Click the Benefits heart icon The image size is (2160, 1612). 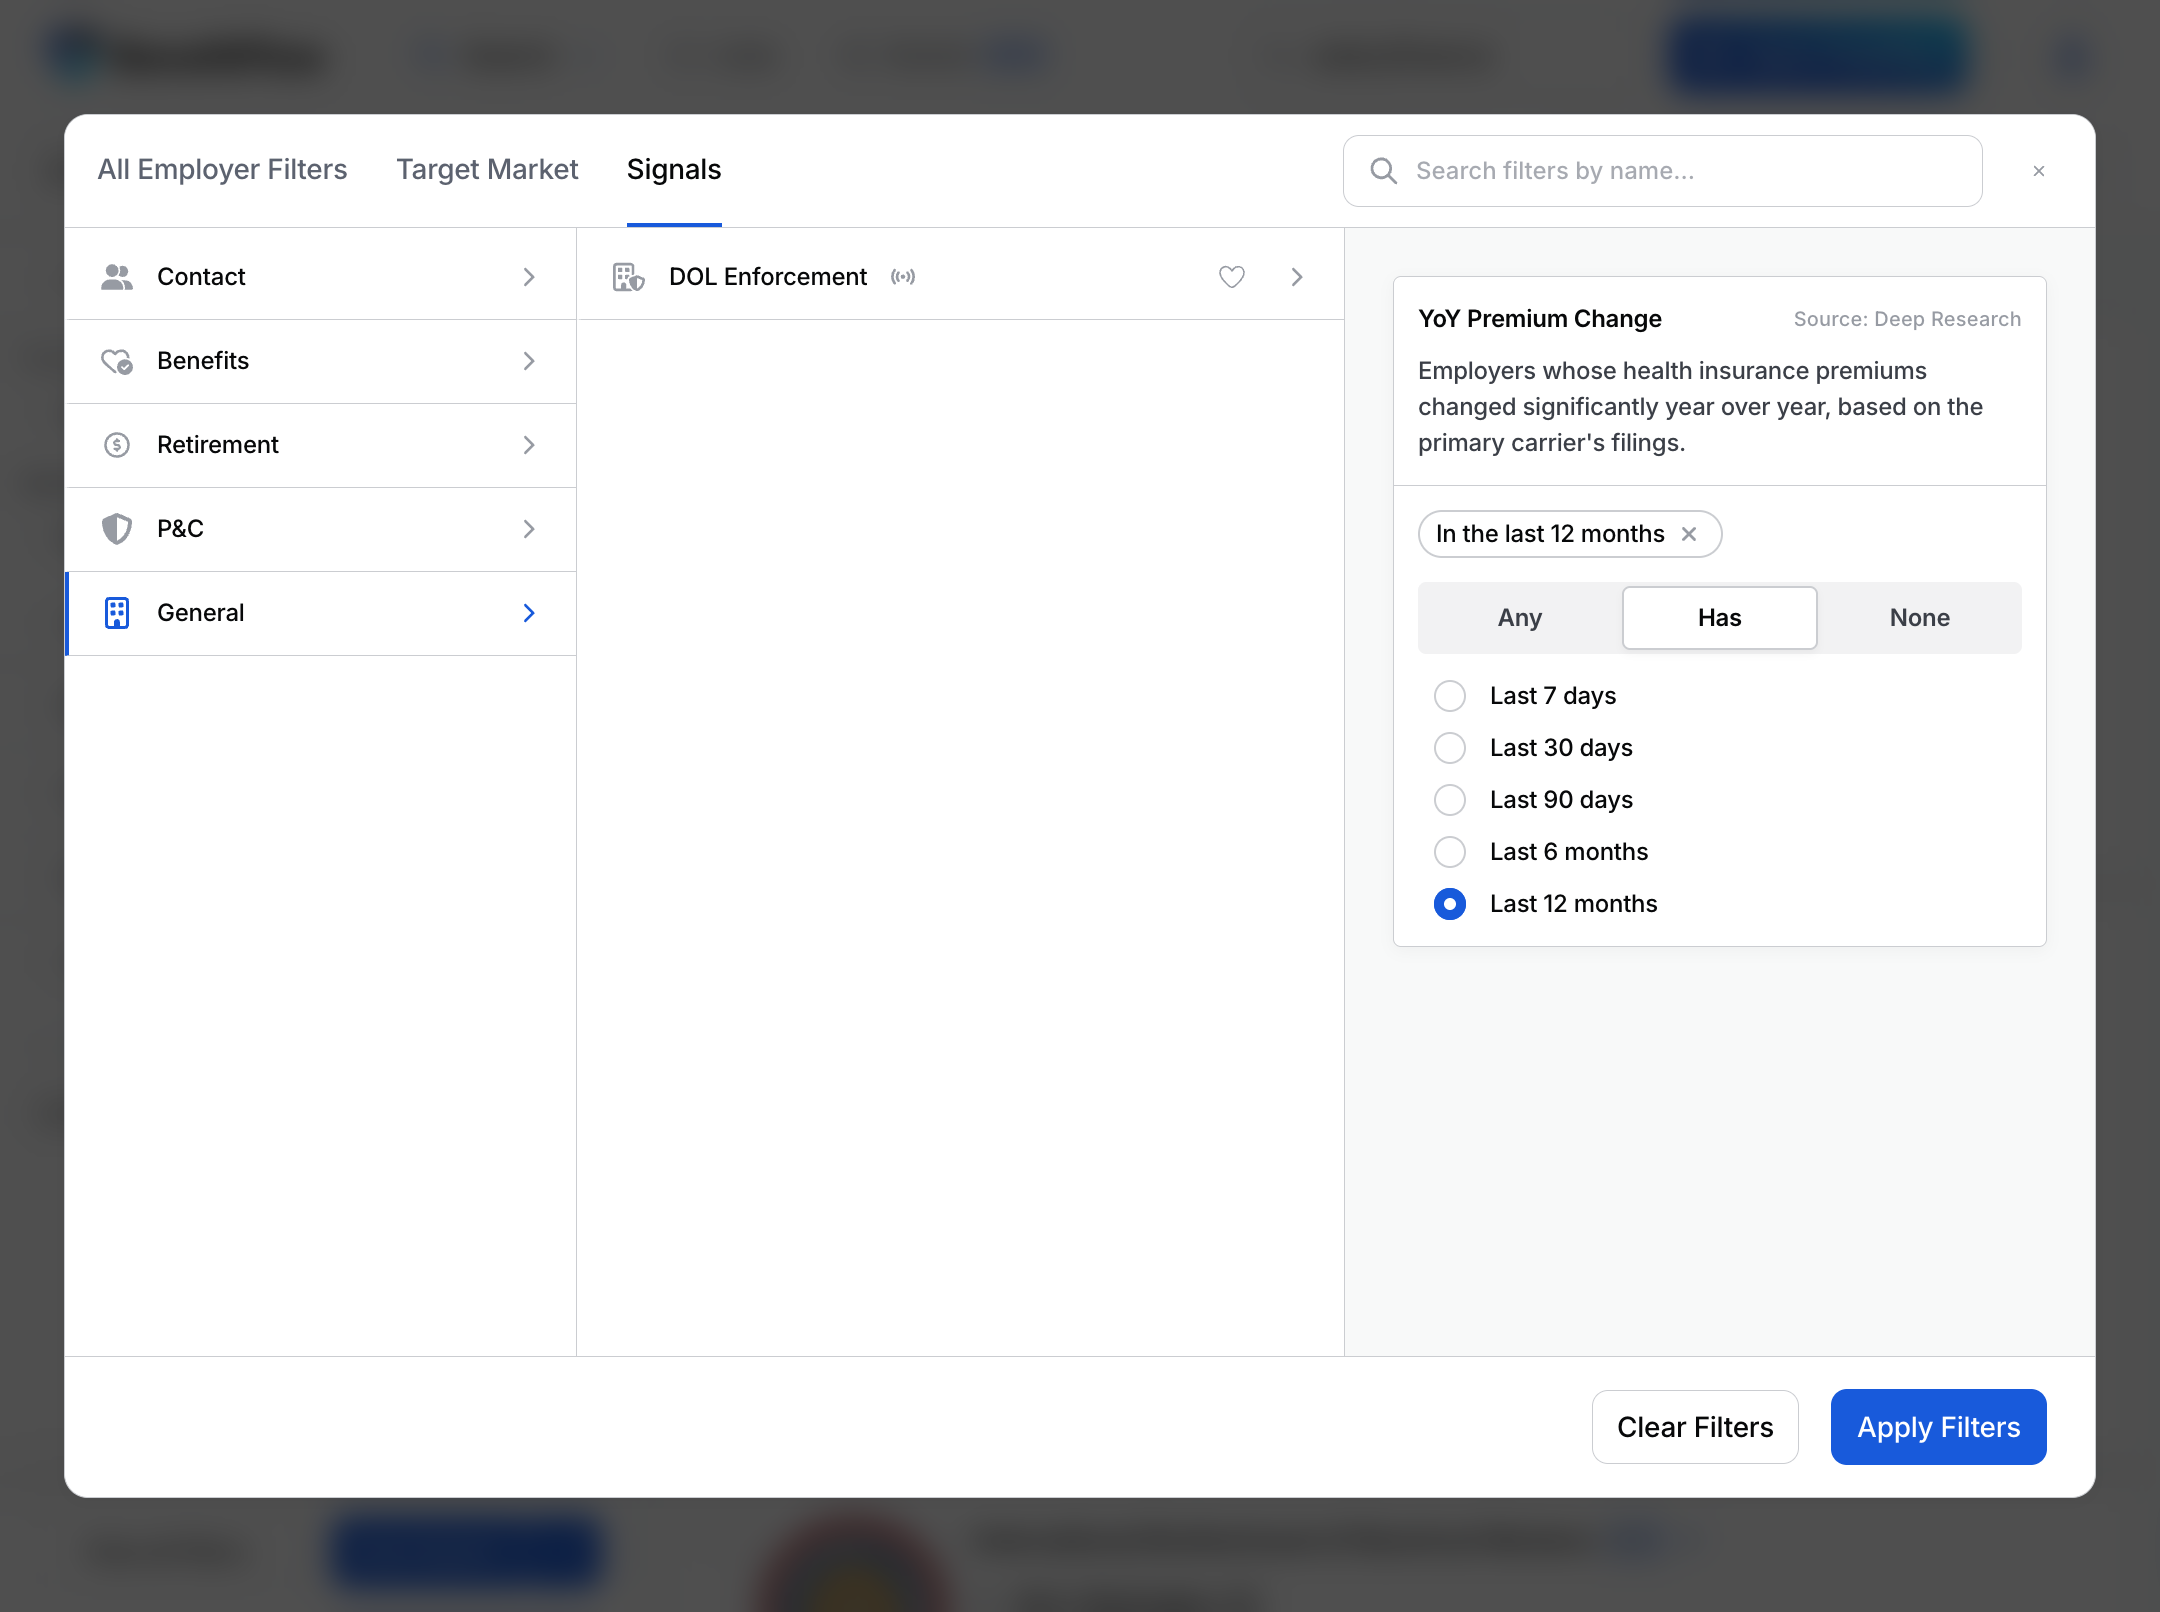pos(117,361)
